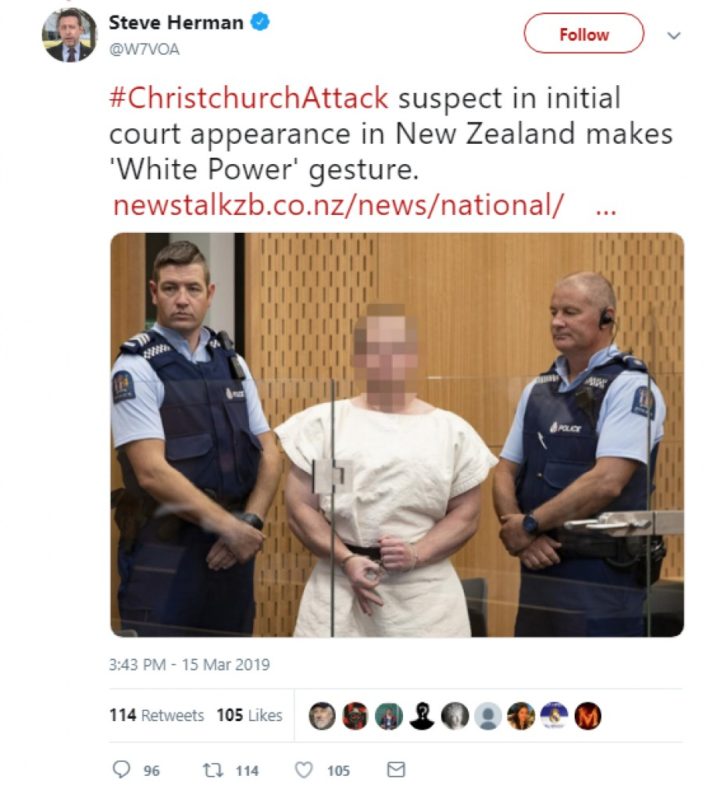Click the retweet arrows icon
717x800 pixels.
[213, 769]
